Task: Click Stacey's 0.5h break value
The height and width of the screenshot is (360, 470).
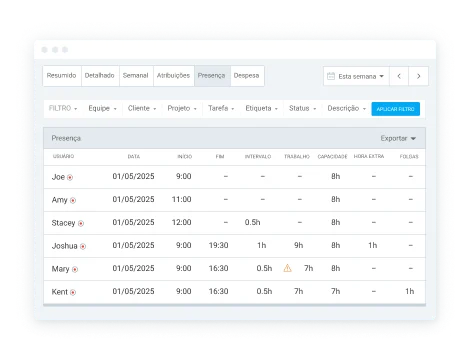Action: tap(252, 222)
